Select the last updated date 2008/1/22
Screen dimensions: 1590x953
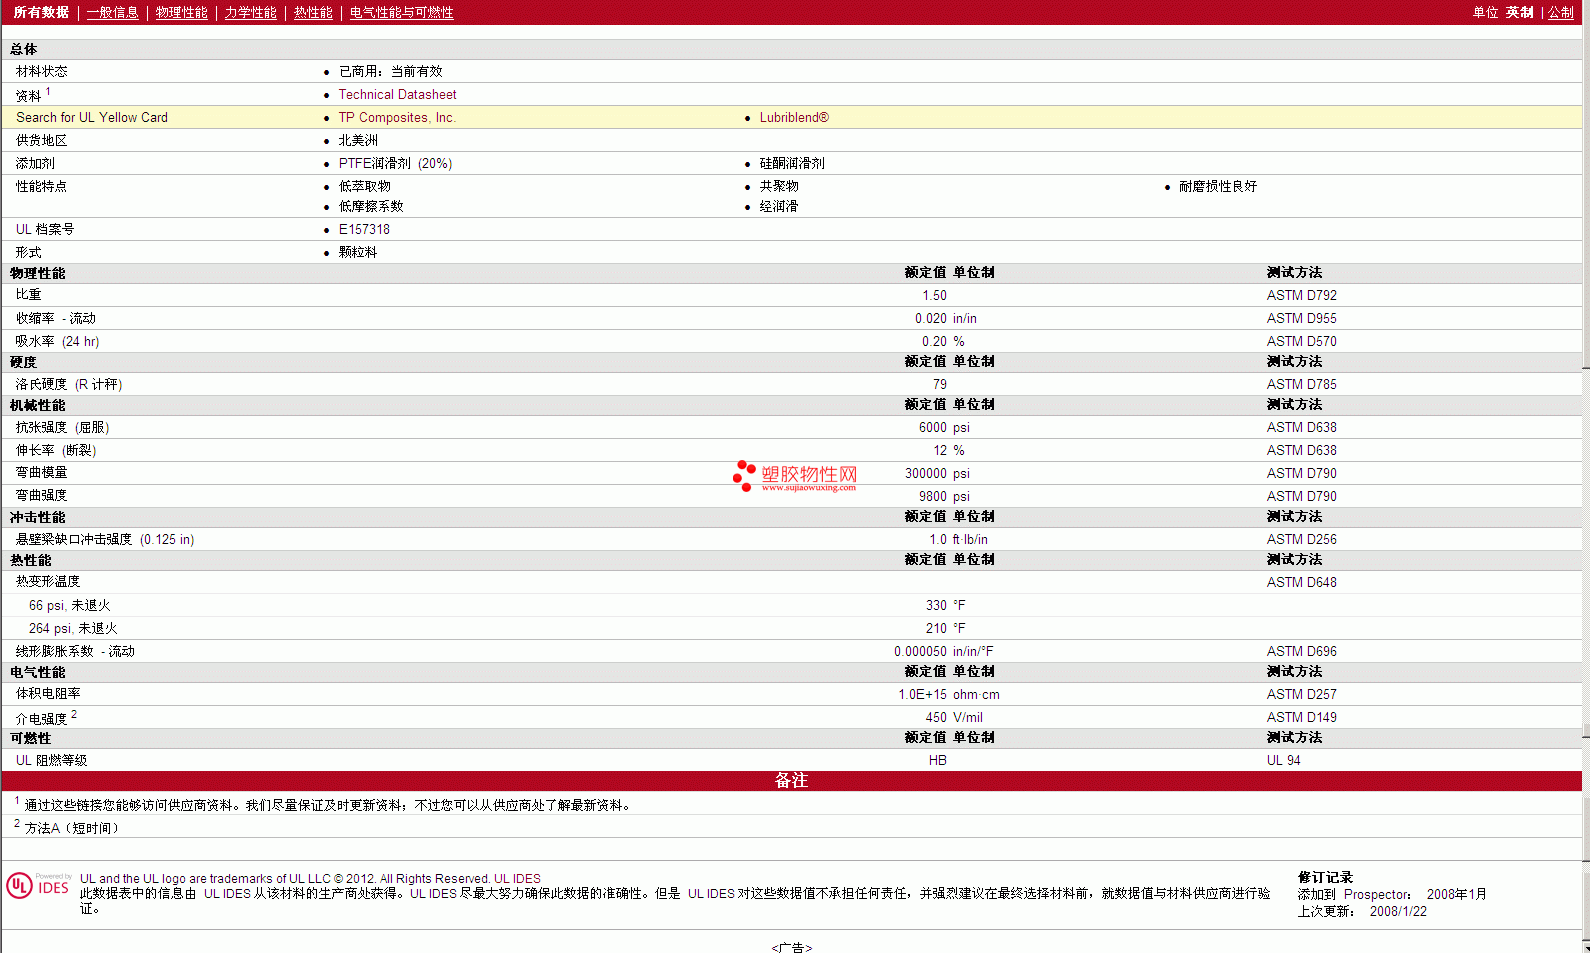[x=1398, y=912]
